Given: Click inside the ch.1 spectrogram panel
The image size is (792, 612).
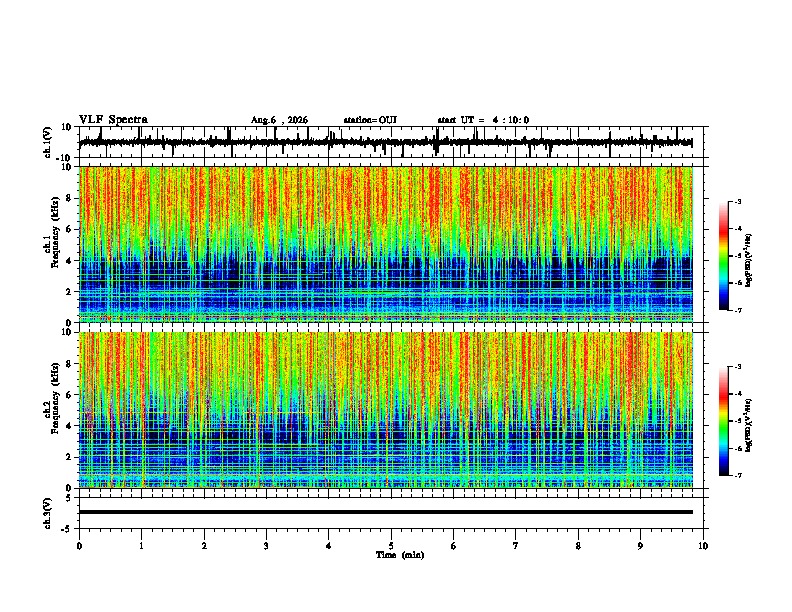Looking at the screenshot, I should click(386, 244).
